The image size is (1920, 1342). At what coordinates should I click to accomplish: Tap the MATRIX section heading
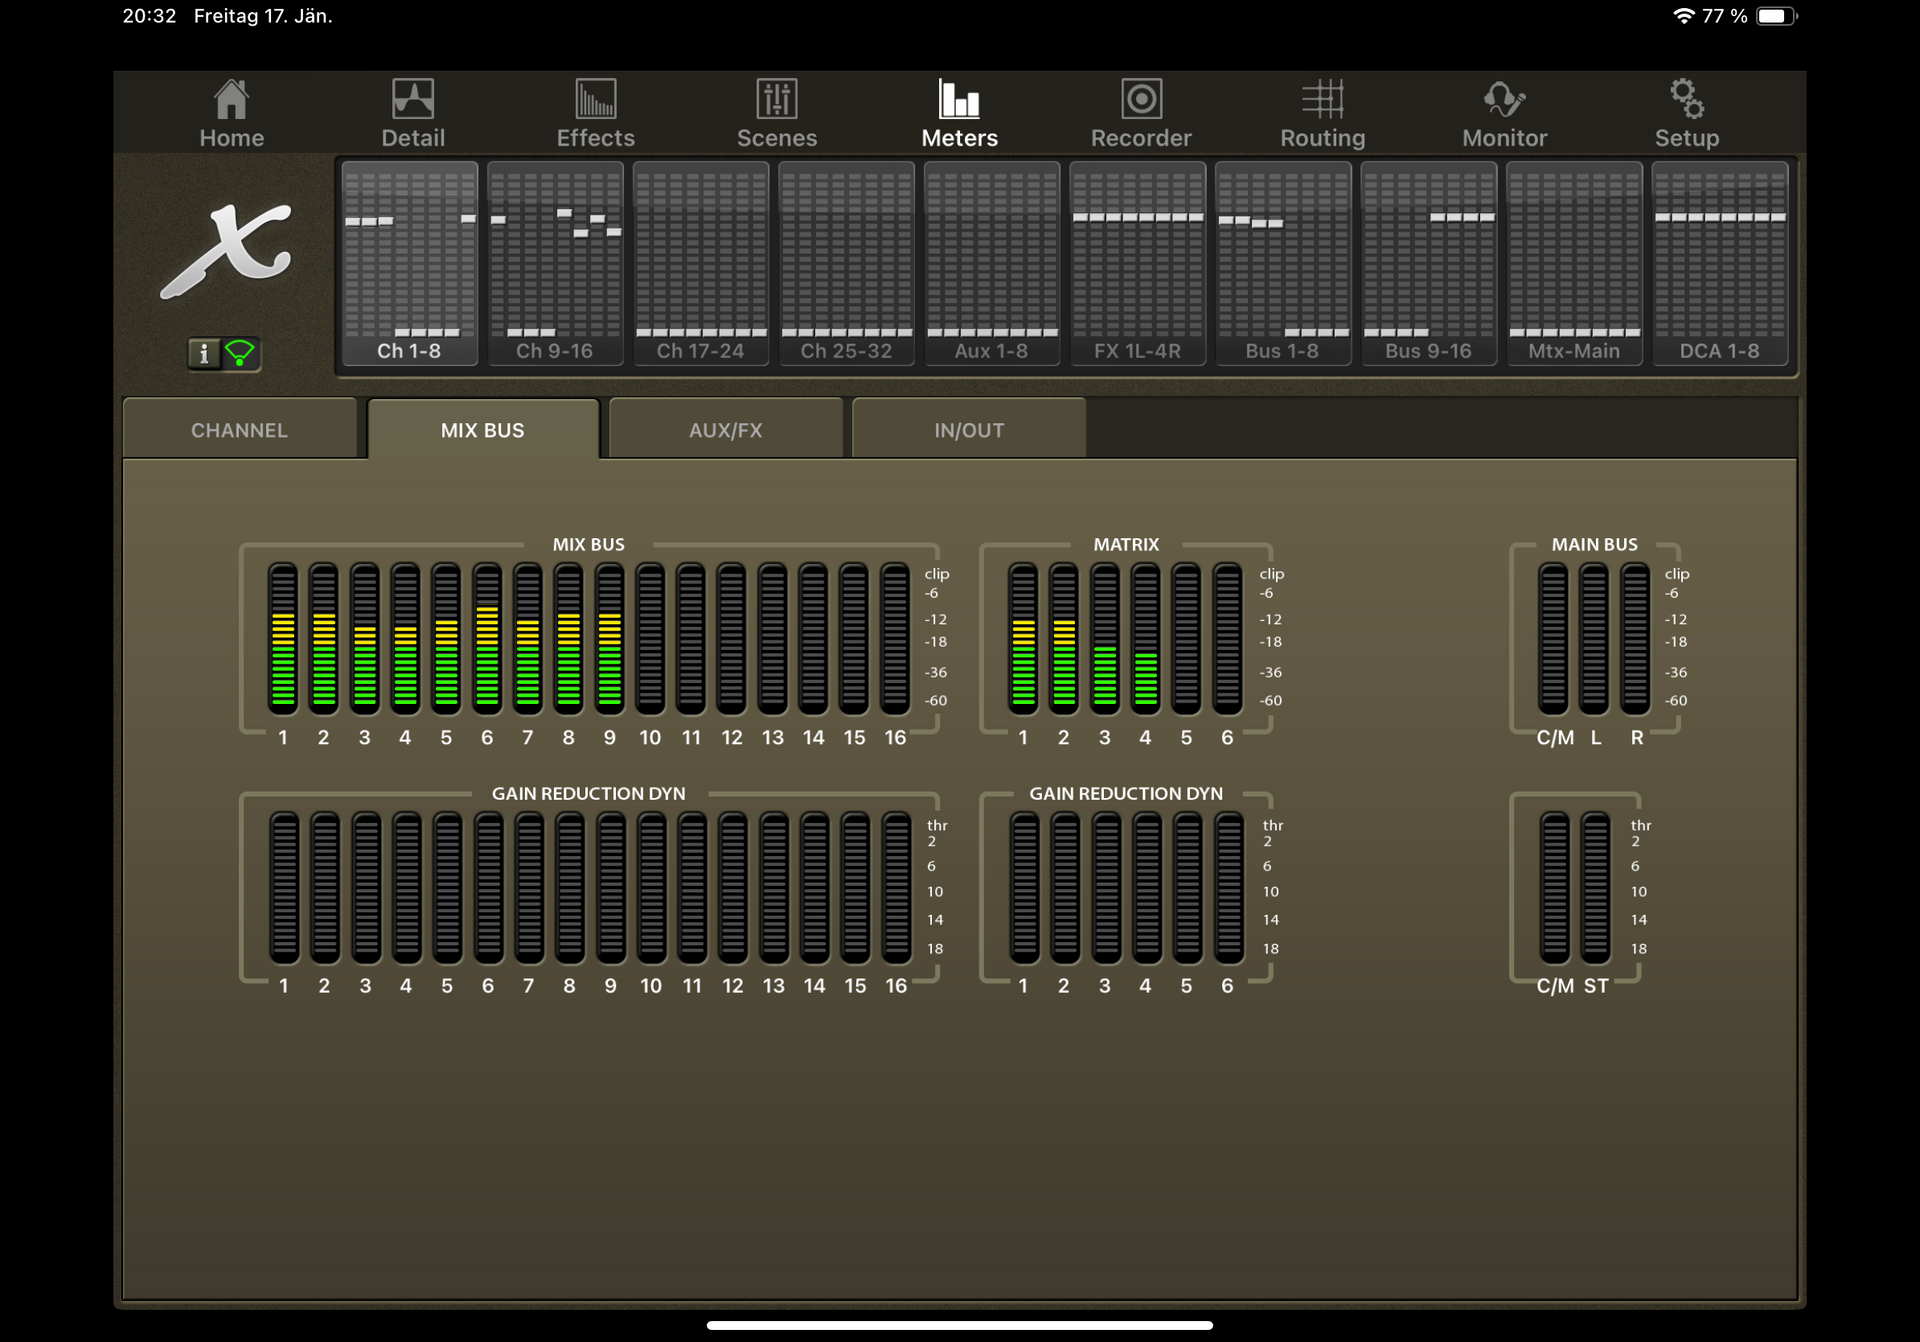[x=1126, y=544]
